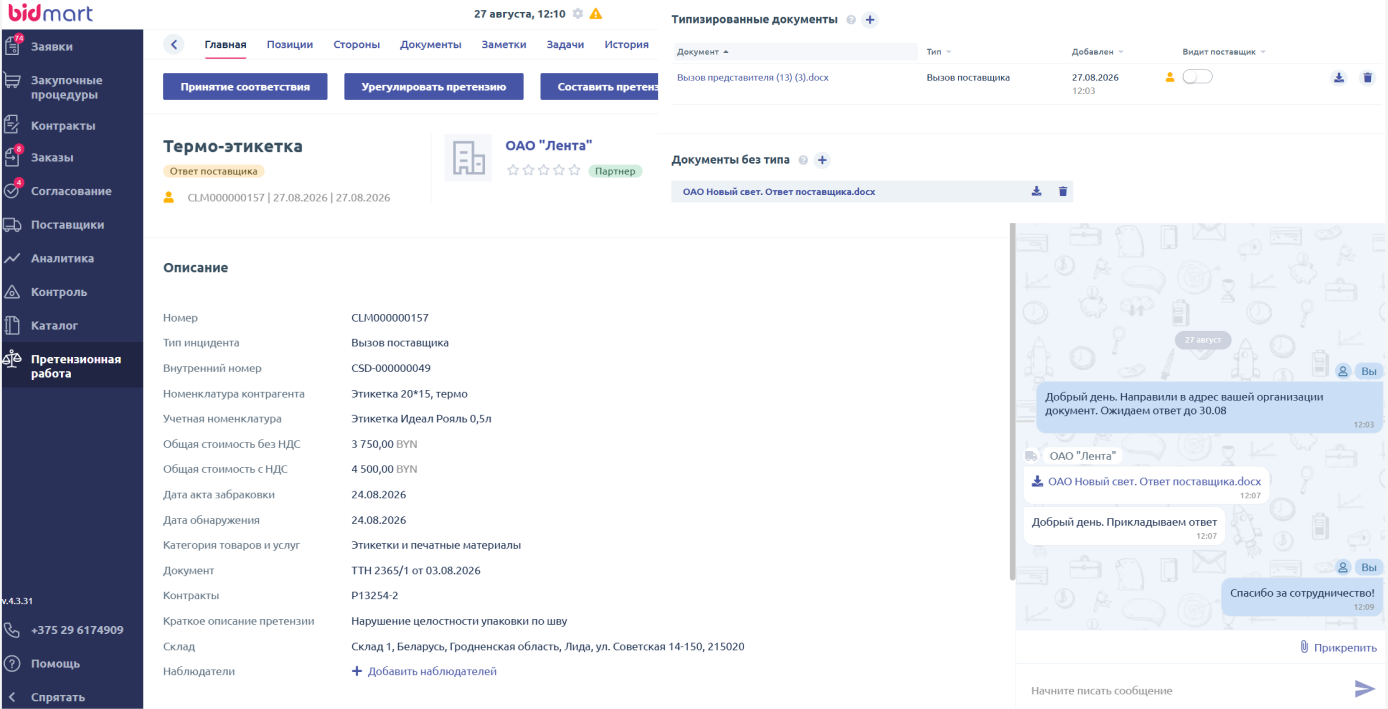The width and height of the screenshot is (1388, 709).
Task: Collapse sidebar with Спрятать
Action: [x=58, y=697]
